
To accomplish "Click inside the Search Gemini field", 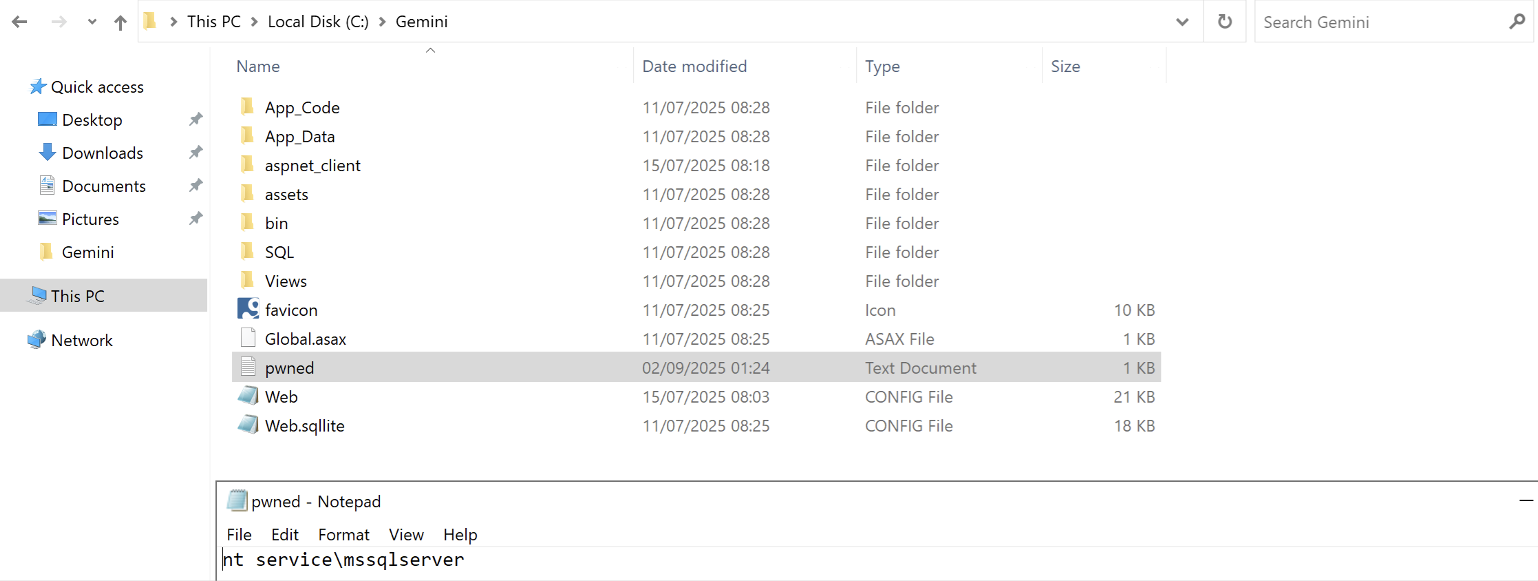I will pos(1380,21).
